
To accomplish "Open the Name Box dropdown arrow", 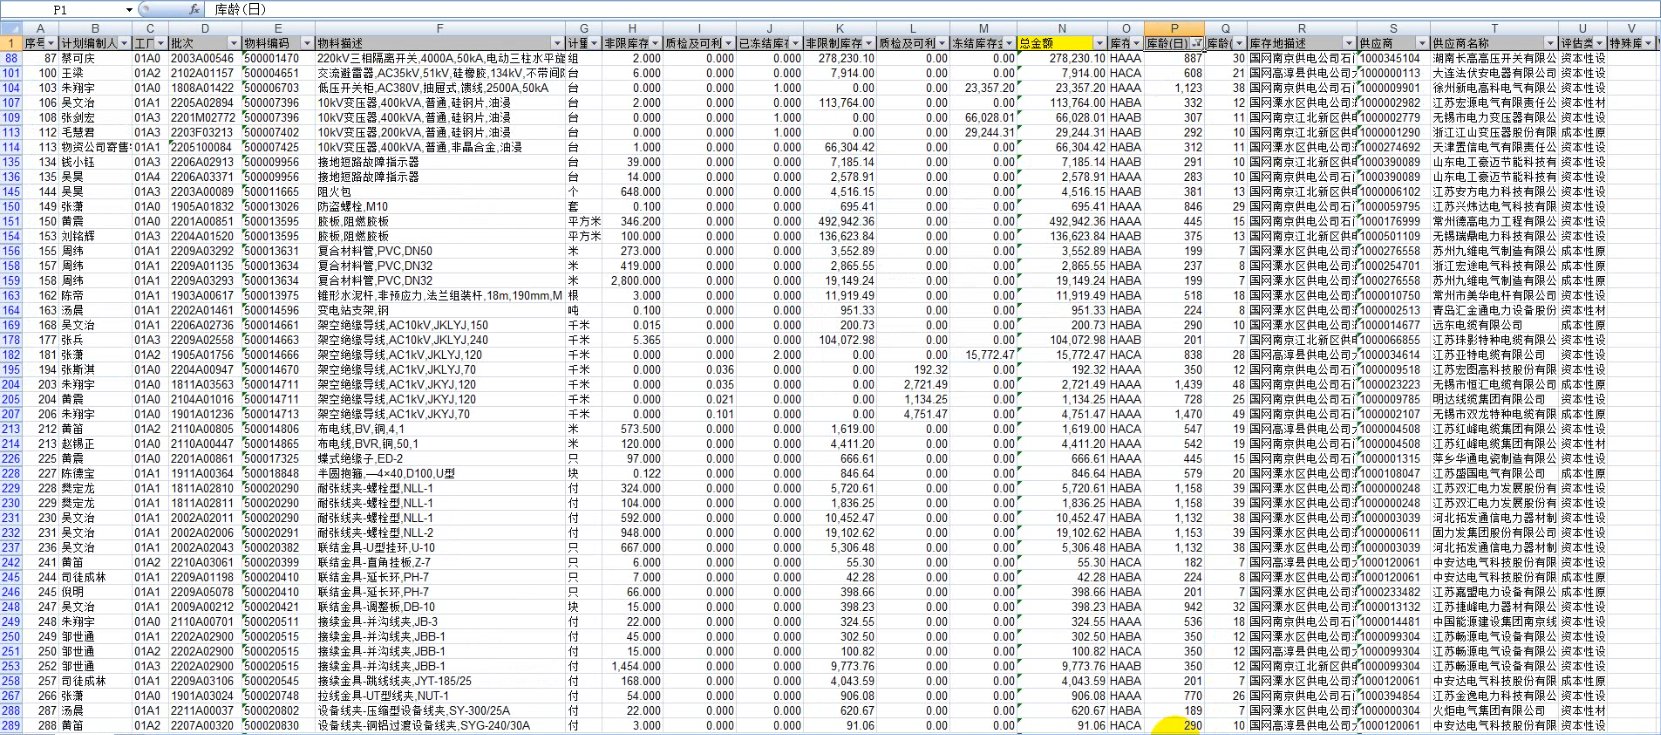I will [x=129, y=10].
